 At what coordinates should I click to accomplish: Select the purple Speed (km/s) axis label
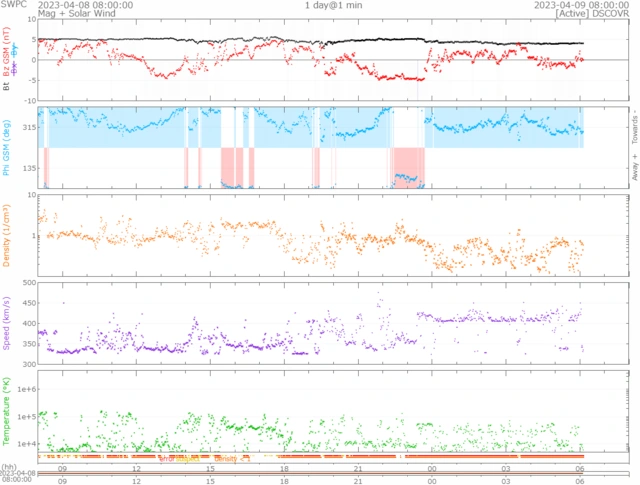tap(6, 323)
